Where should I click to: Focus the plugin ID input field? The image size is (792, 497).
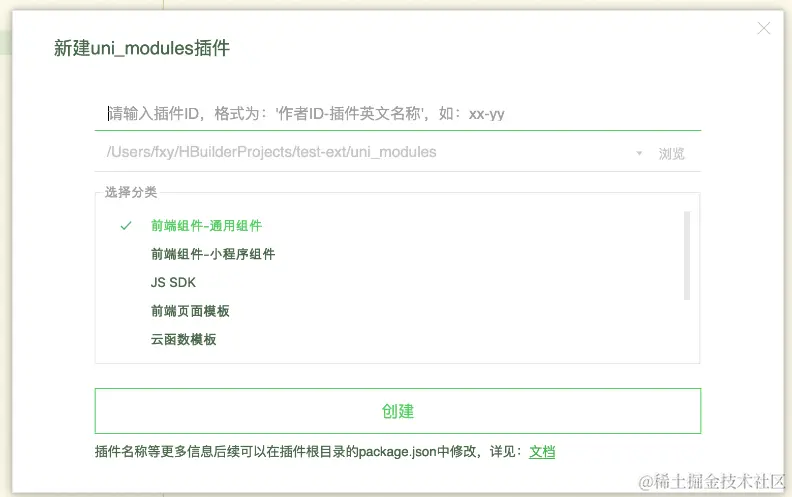click(x=398, y=114)
